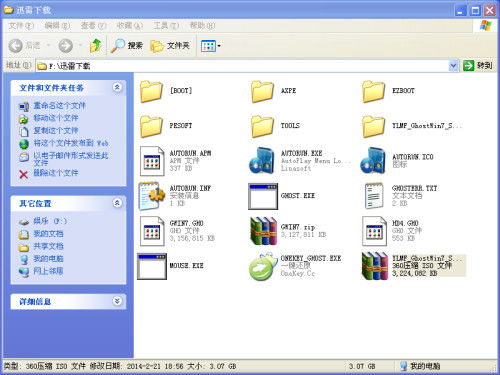Select the HD4.GHO file icon
Image resolution: width=500 pixels, height=375 pixels.
[x=374, y=231]
